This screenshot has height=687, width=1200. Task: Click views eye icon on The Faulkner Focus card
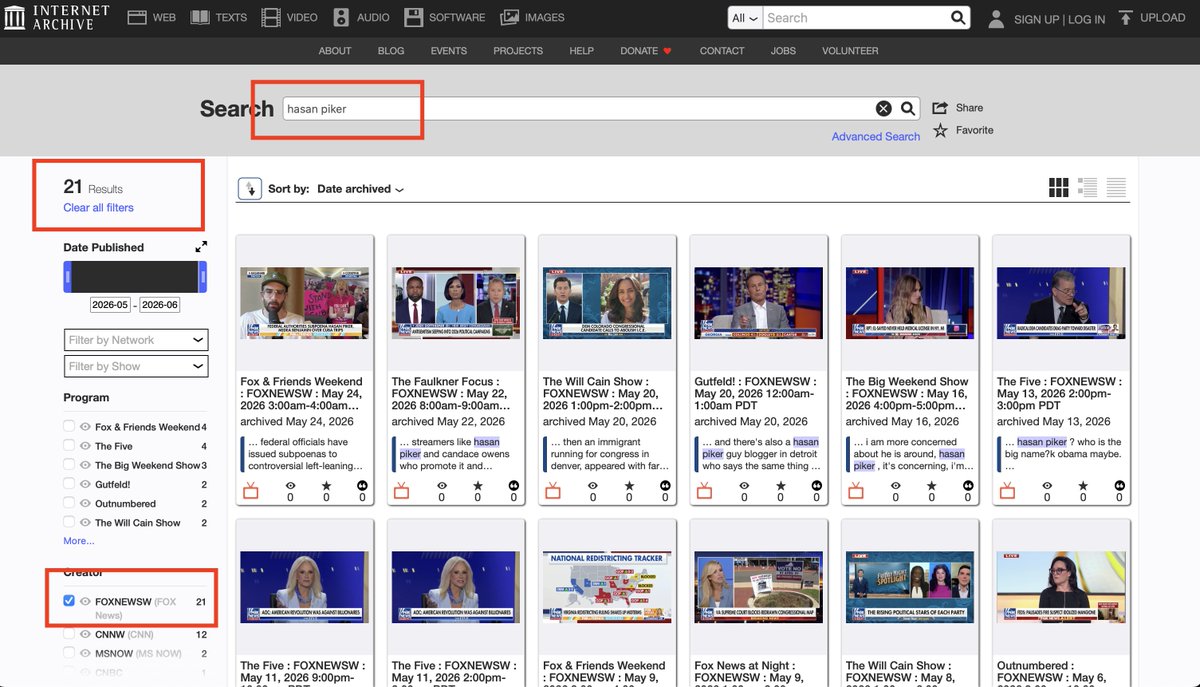tap(441, 486)
